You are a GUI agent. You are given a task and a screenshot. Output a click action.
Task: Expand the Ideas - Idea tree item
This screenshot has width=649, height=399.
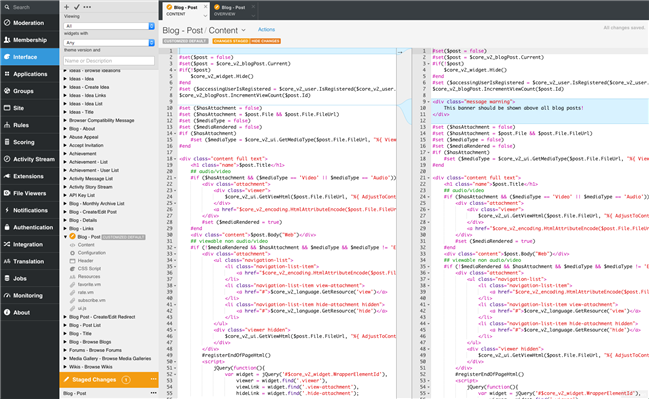click(x=65, y=79)
